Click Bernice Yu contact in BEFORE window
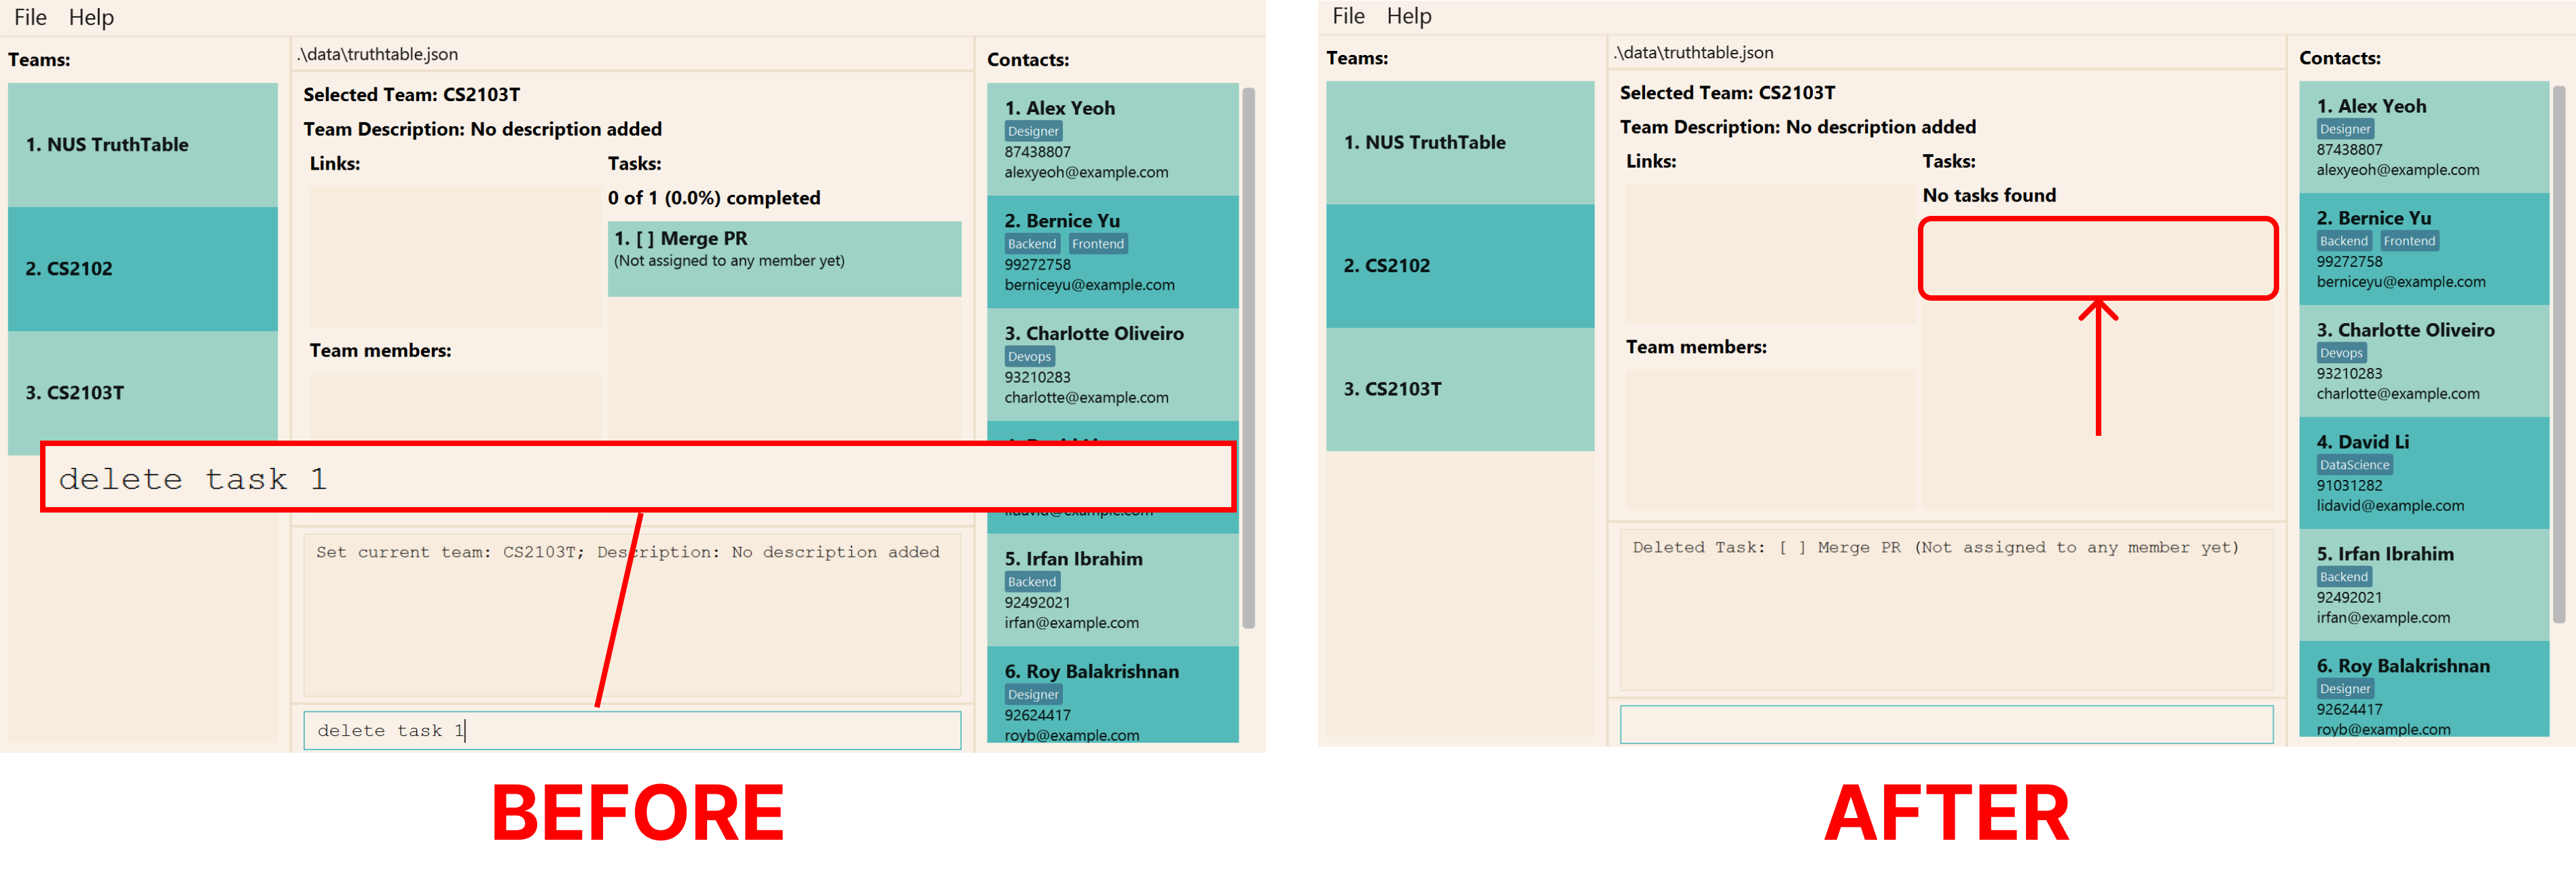This screenshot has height=871, width=2576. (1112, 252)
